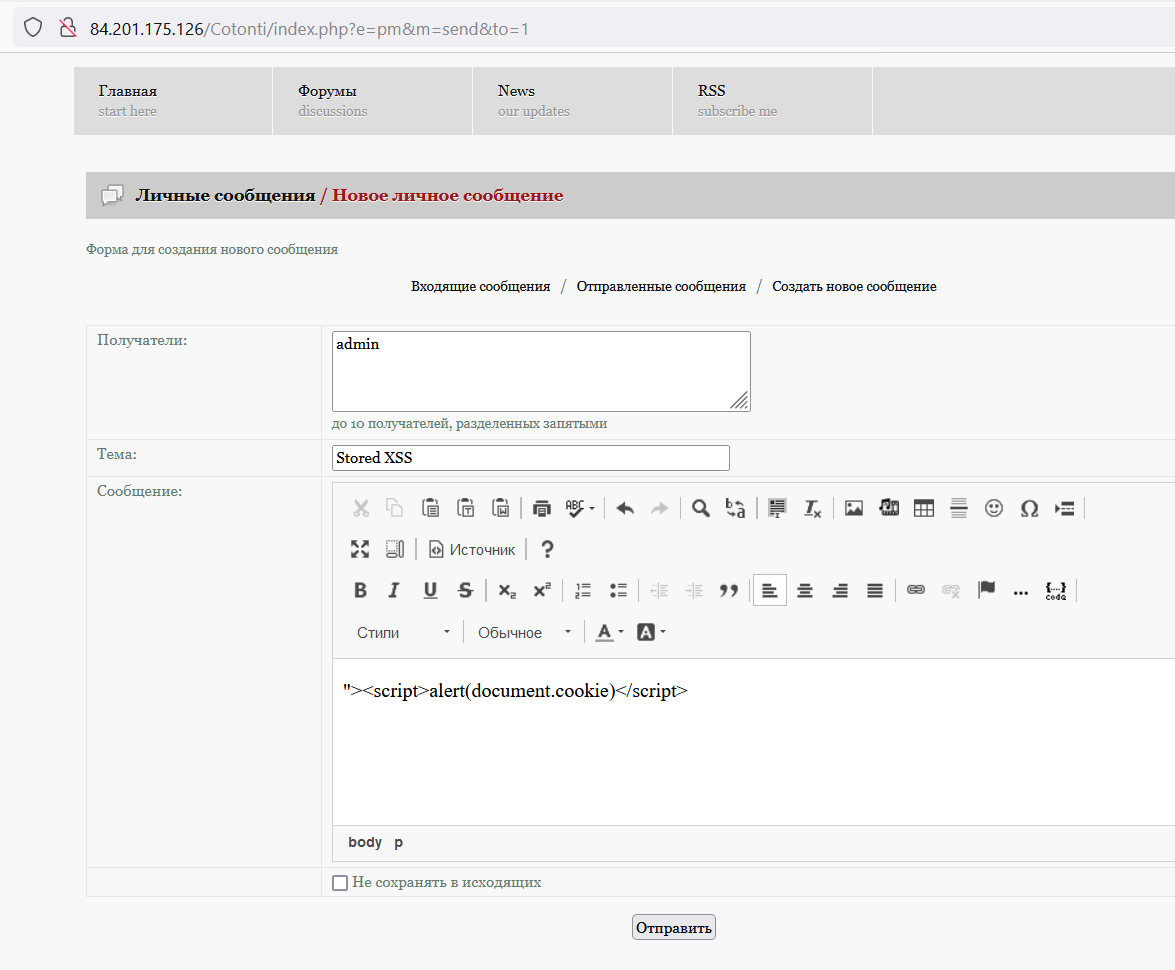Click the Личные сообщения breadcrumb link
The height and width of the screenshot is (970, 1175).
click(225, 195)
